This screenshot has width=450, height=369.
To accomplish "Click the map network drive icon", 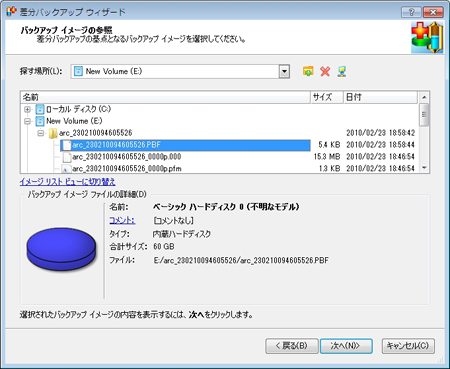I will pyautogui.click(x=342, y=71).
